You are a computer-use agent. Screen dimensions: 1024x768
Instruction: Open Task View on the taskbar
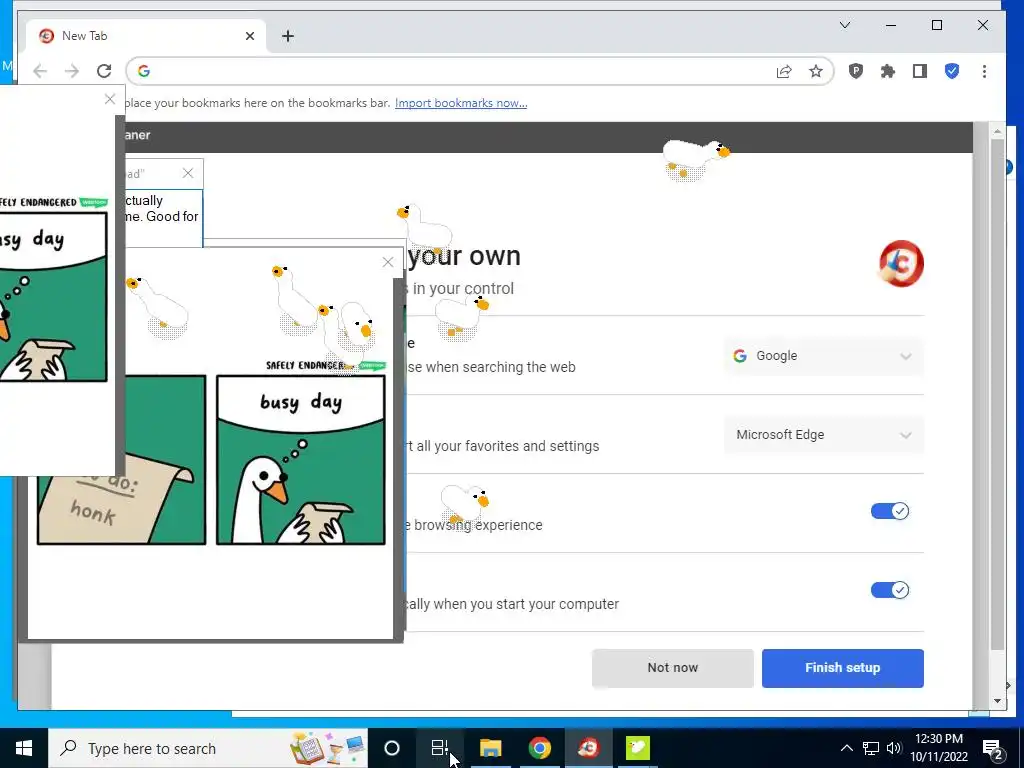[x=440, y=748]
